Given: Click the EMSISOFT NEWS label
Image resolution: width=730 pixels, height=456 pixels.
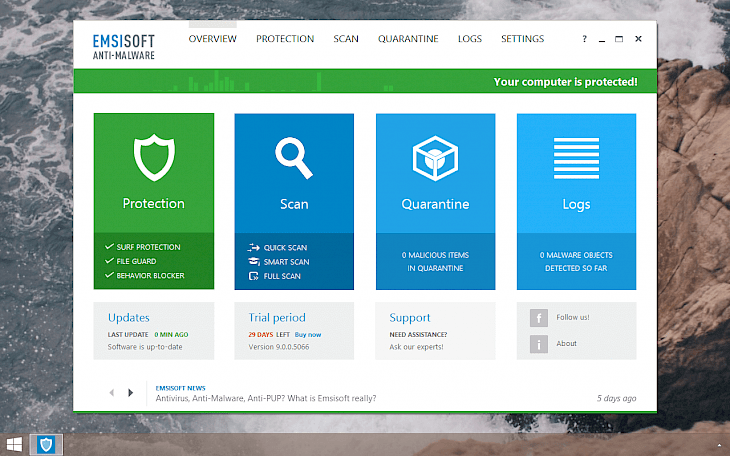Looking at the screenshot, I should pyautogui.click(x=180, y=388).
